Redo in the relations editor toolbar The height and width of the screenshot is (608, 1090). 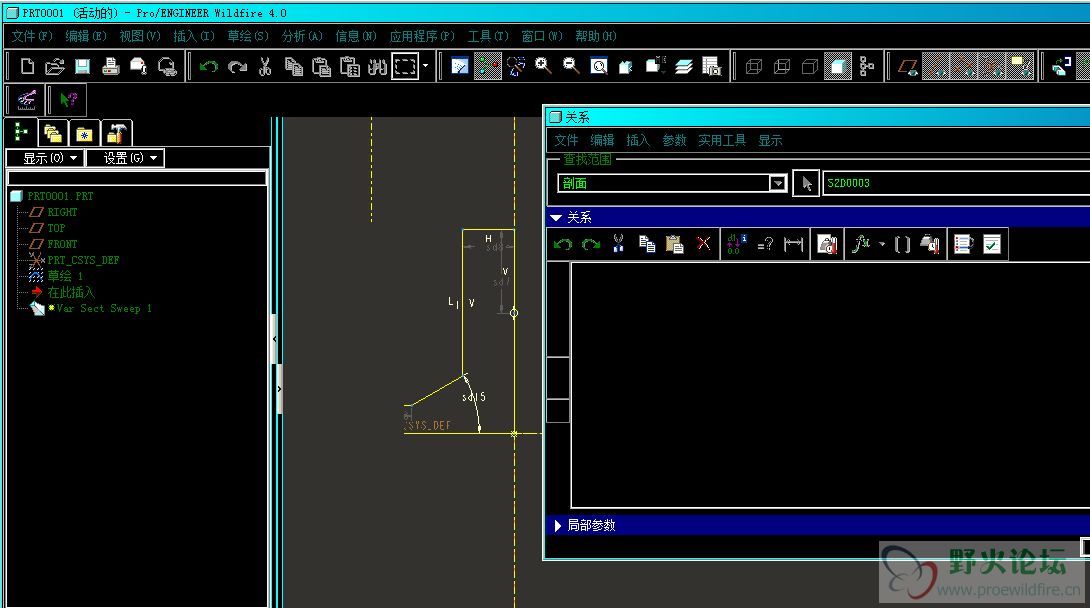[x=590, y=245]
